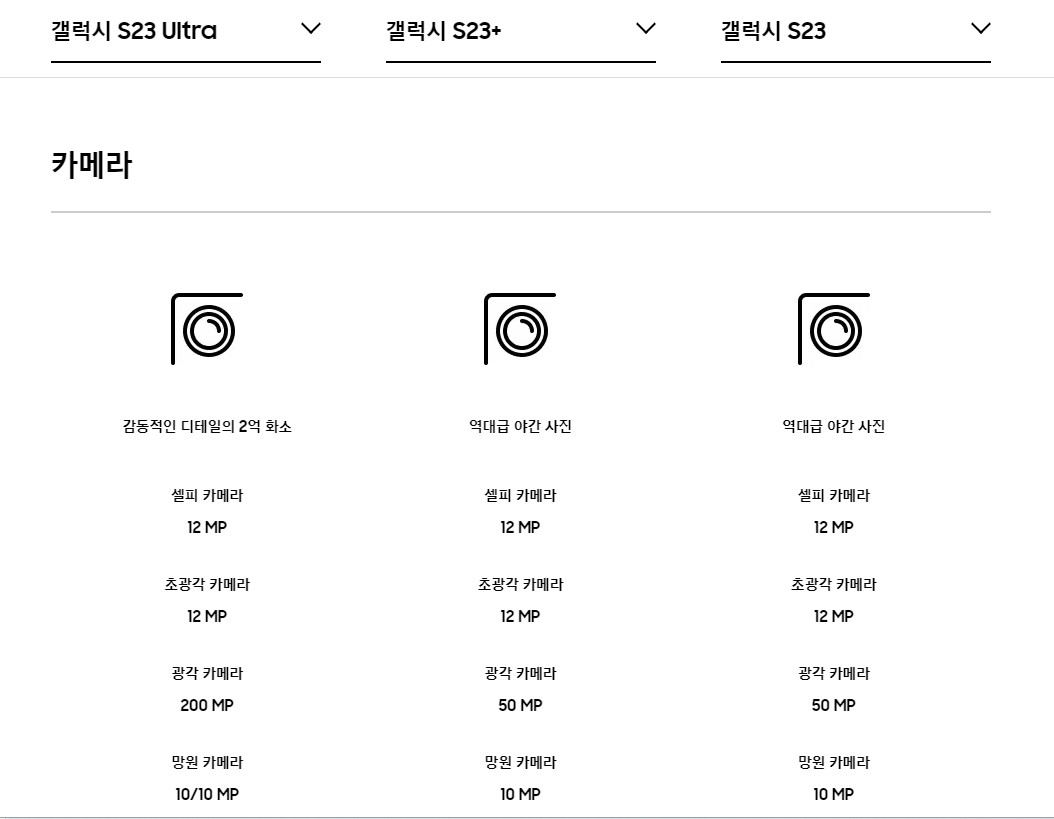This screenshot has height=819, width=1054.
Task: Select the 카메라 section heading
Action: (92, 165)
